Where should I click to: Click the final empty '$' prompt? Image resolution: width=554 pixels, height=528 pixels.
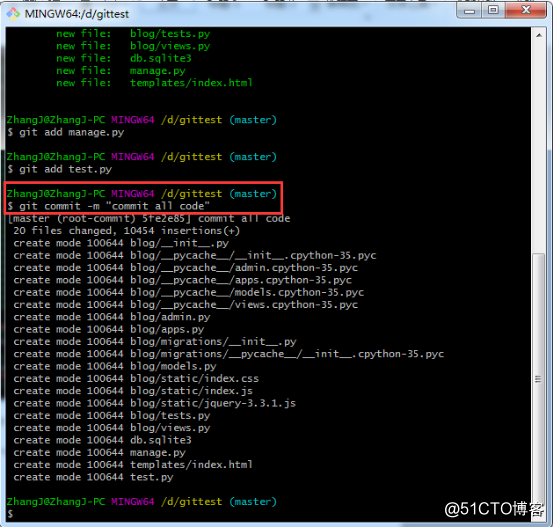point(10,514)
